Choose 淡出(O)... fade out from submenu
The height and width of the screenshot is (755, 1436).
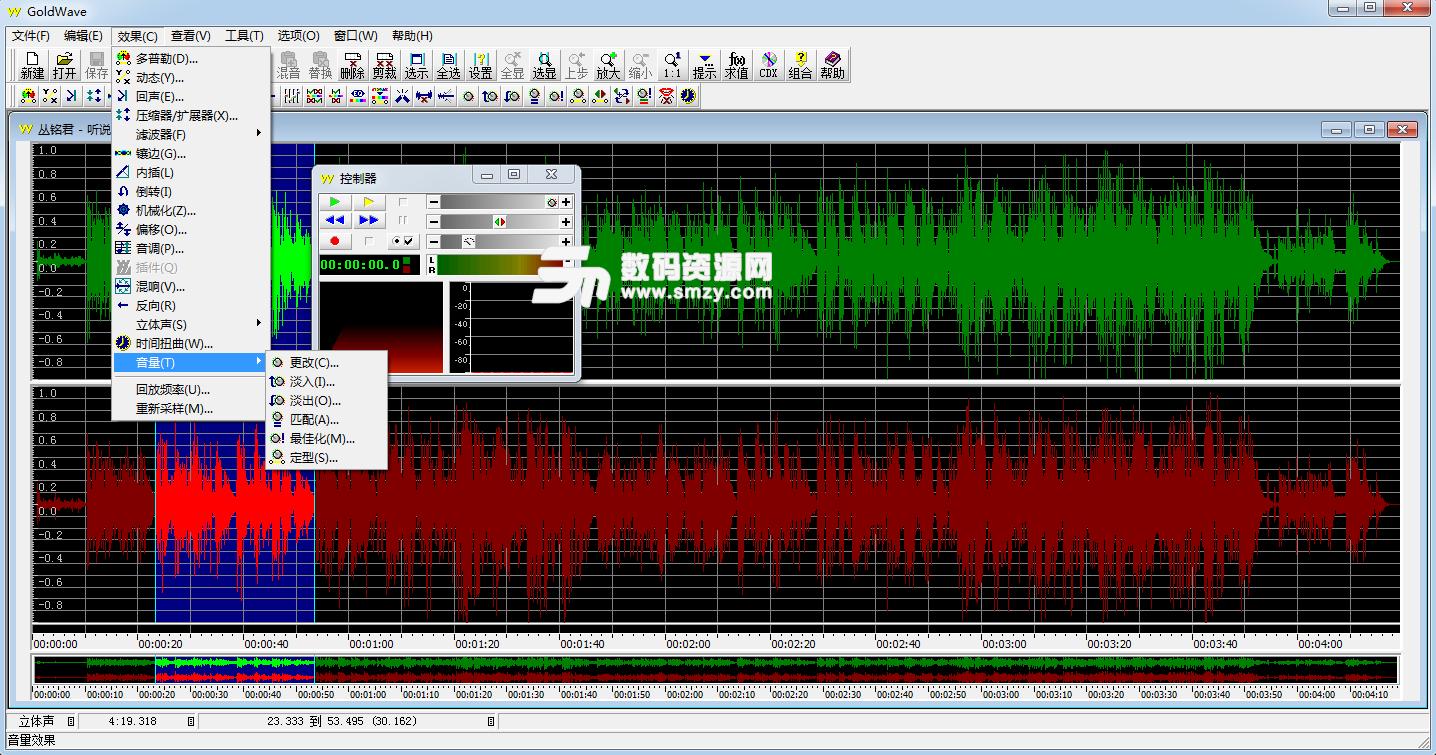pos(326,400)
